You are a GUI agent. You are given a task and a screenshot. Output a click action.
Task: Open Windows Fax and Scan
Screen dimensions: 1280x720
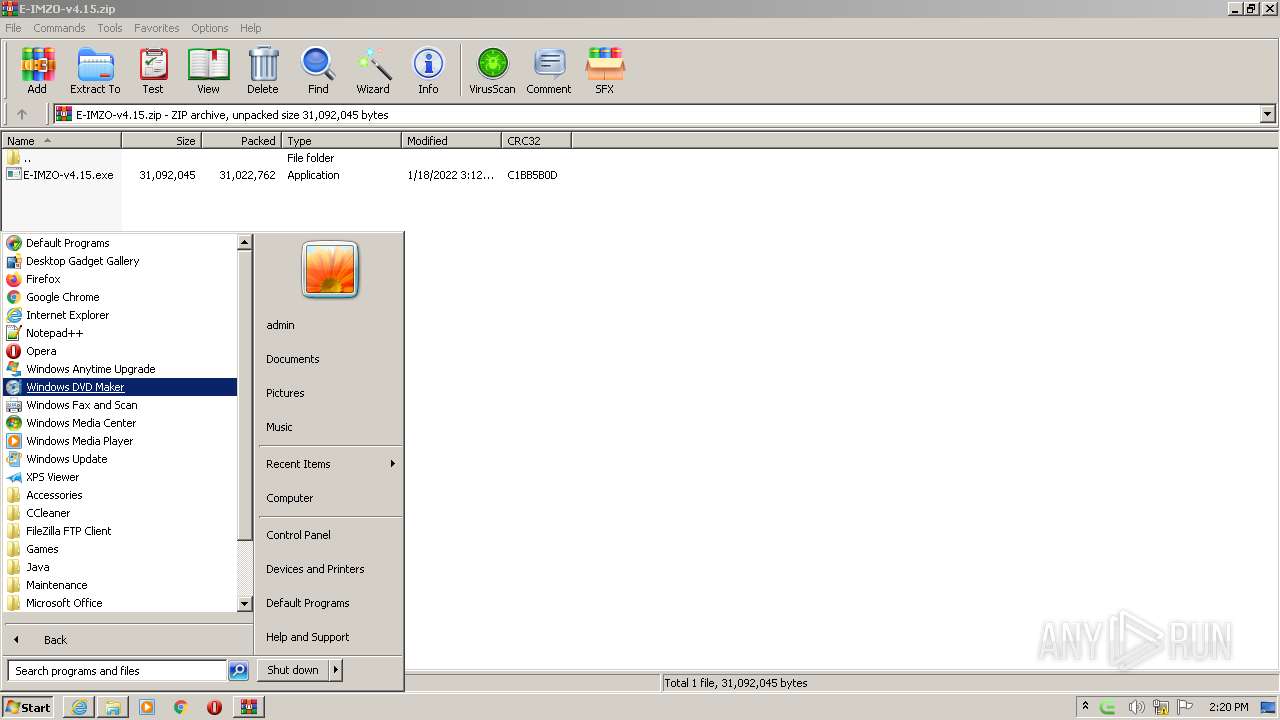tap(120, 405)
